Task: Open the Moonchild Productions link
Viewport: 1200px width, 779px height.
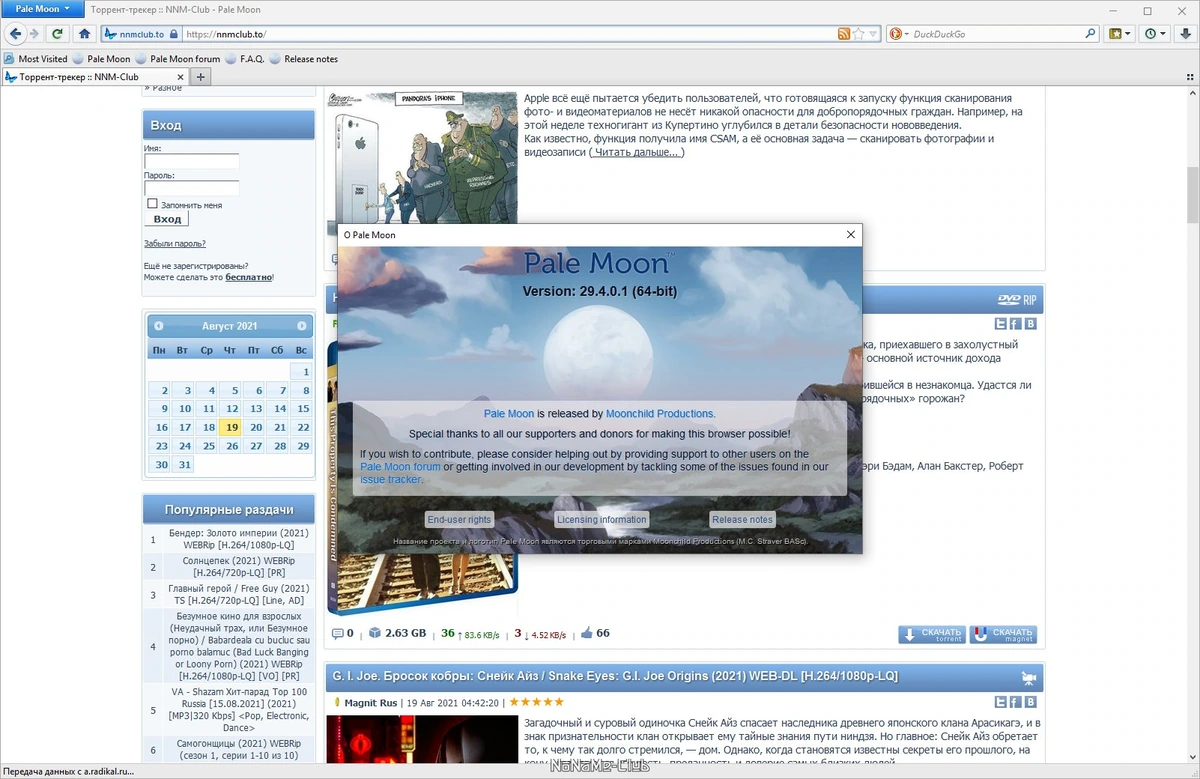Action: (x=661, y=413)
